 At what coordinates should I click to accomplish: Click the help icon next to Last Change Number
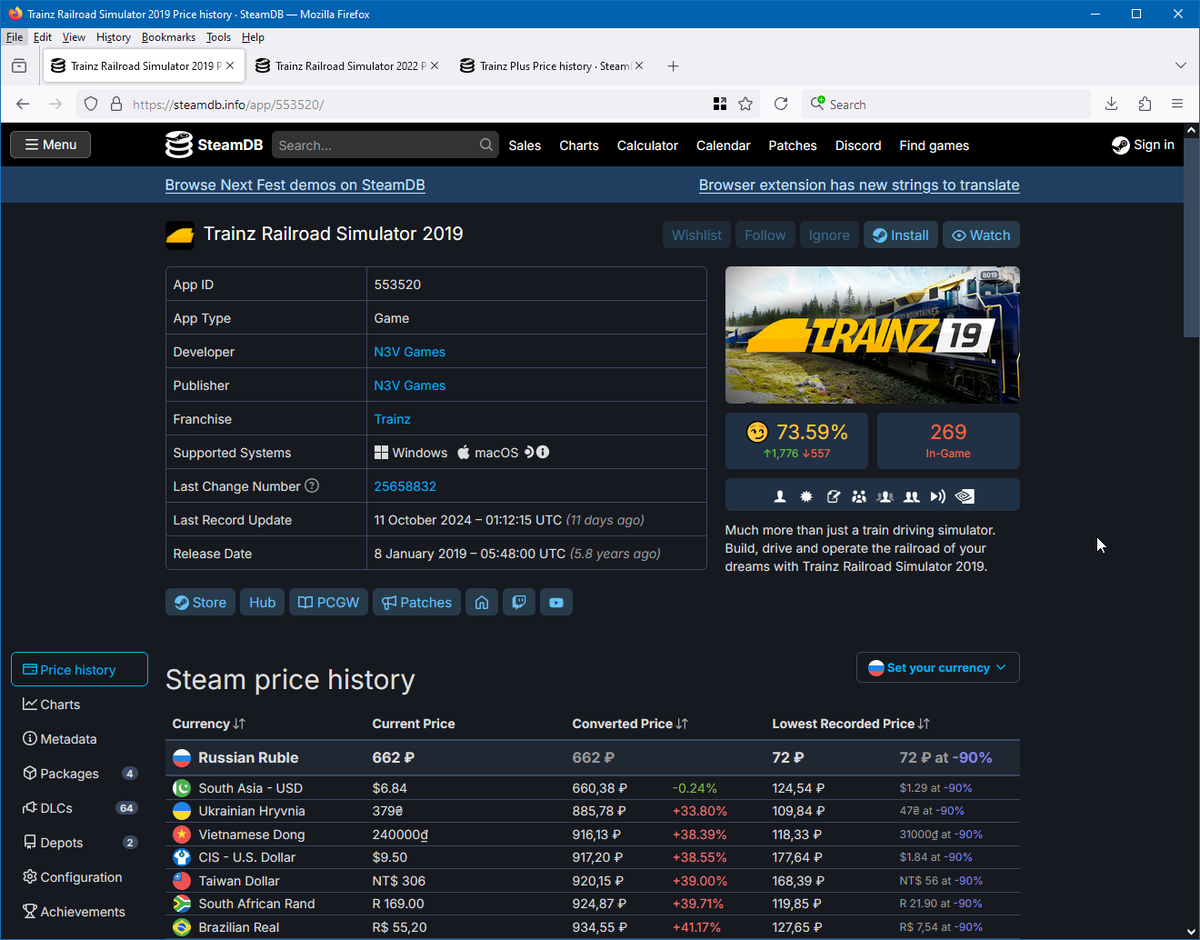point(312,486)
